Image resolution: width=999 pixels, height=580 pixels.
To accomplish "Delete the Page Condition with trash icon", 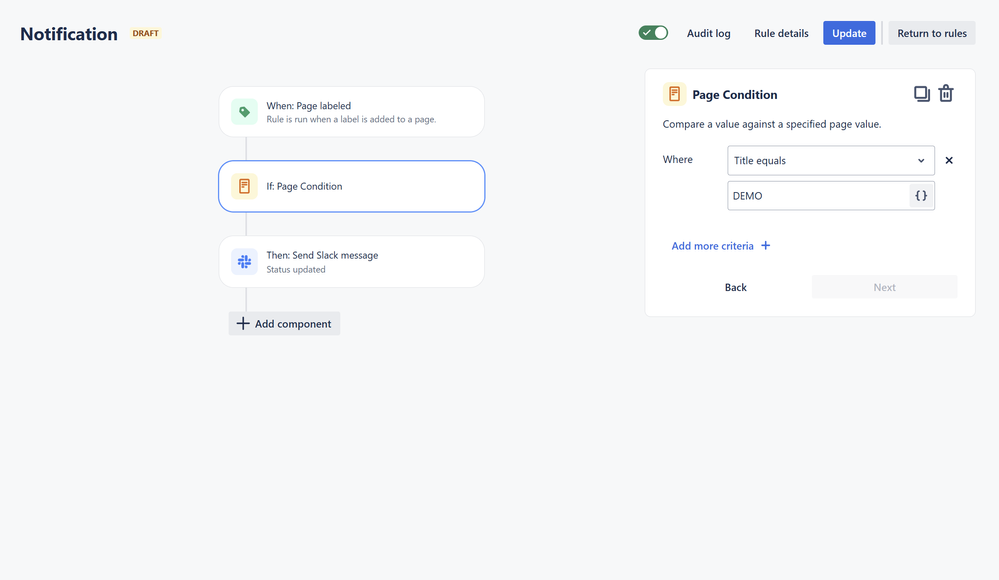I will coord(946,93).
